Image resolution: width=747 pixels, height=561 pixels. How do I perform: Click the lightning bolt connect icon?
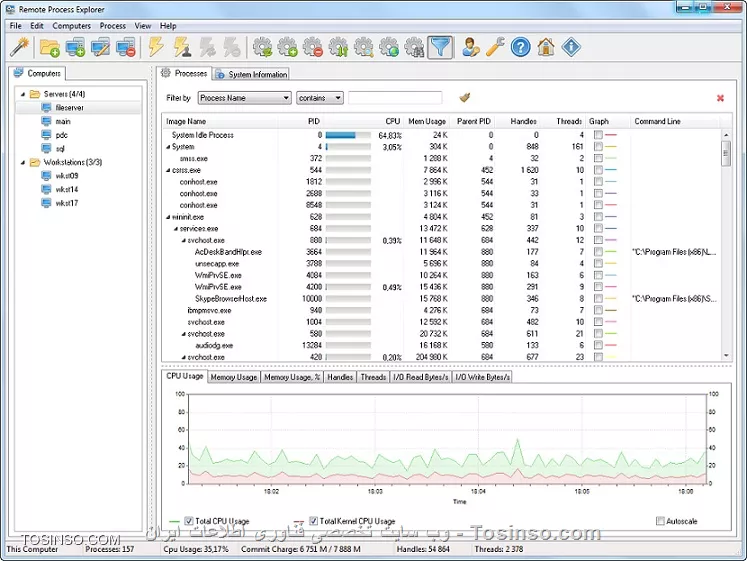point(156,47)
